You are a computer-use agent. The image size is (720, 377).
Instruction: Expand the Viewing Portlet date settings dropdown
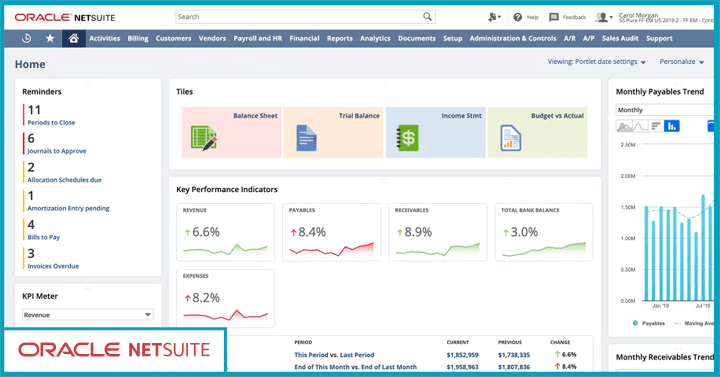pyautogui.click(x=596, y=62)
